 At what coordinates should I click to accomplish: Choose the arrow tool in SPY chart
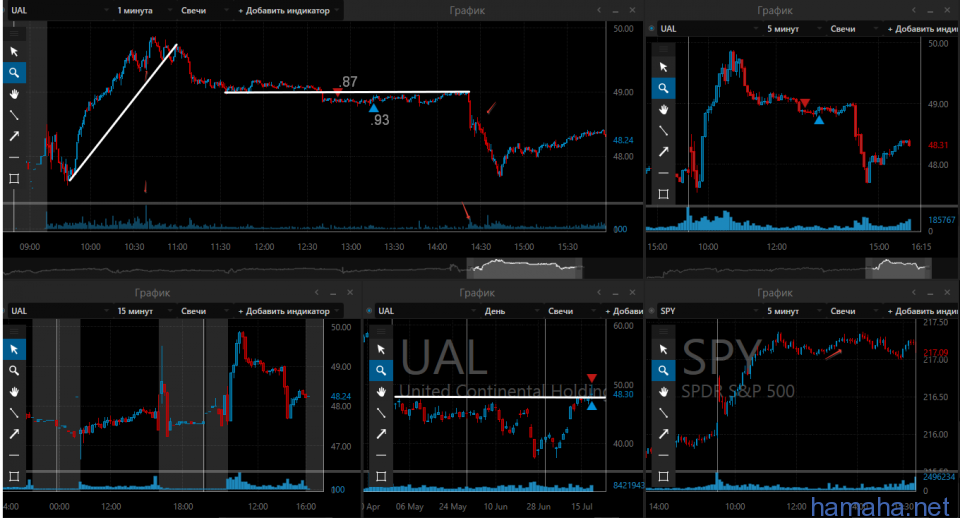(x=663, y=434)
